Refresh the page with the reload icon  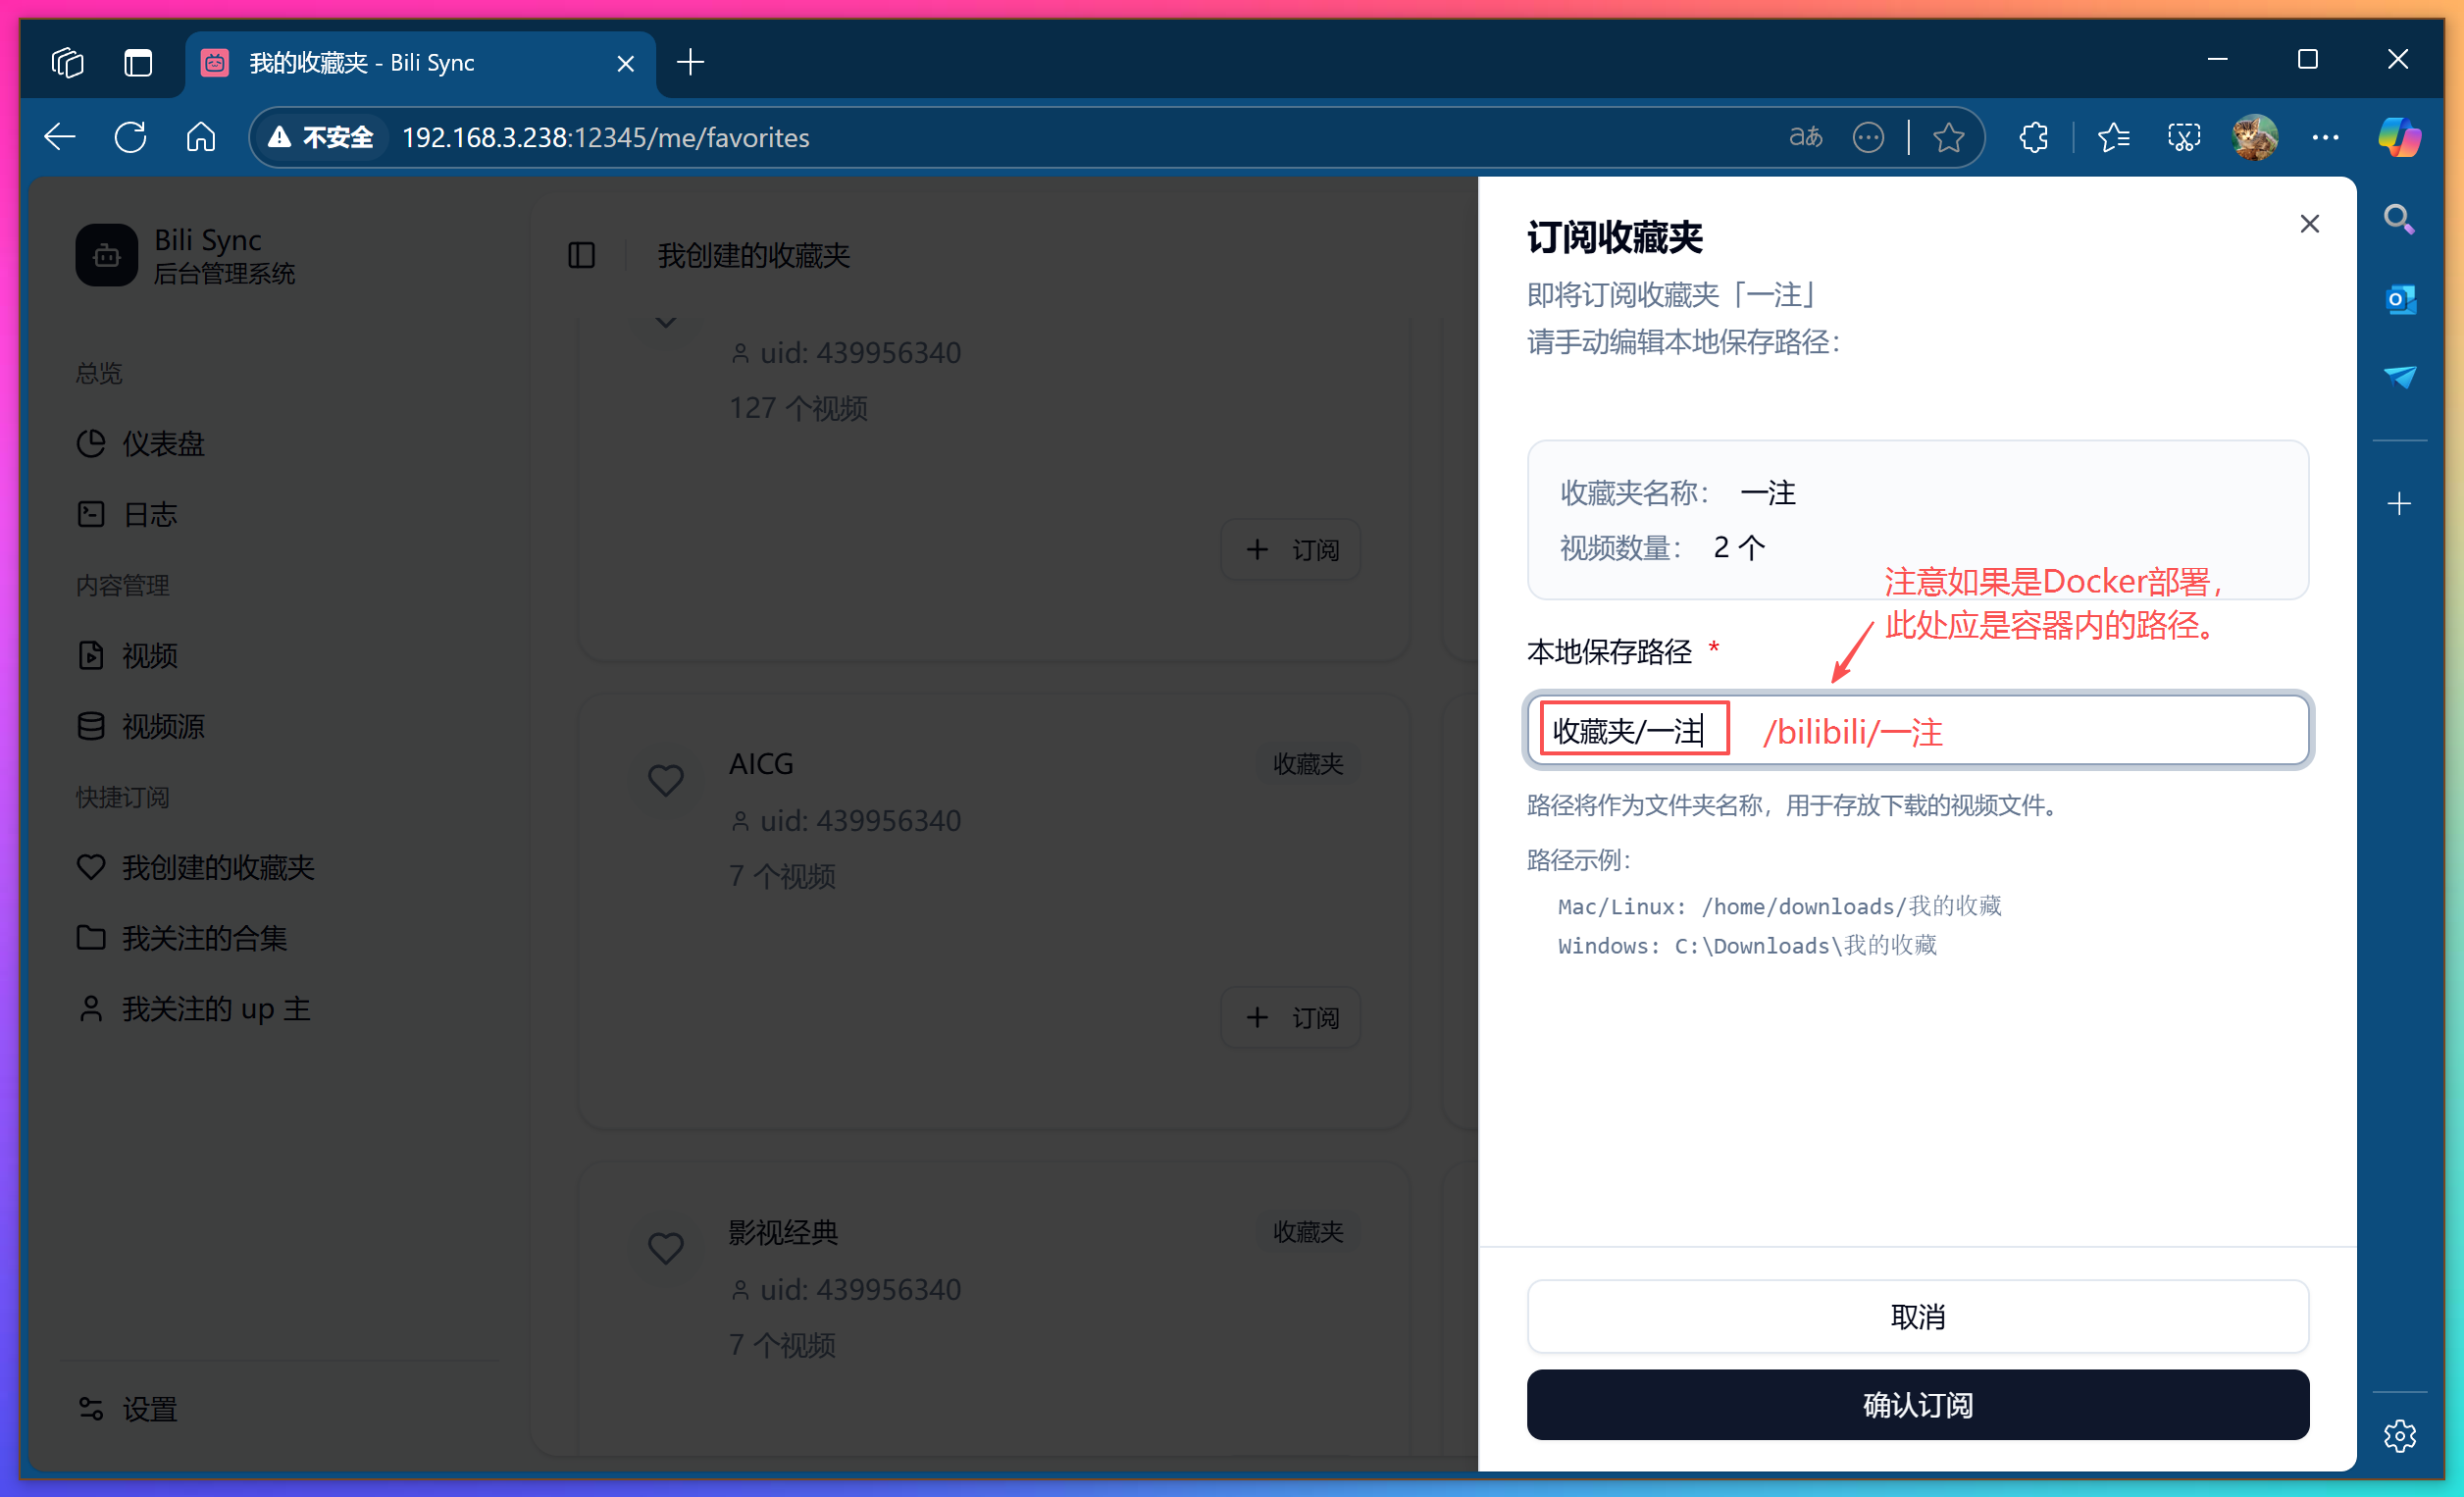pyautogui.click(x=130, y=137)
